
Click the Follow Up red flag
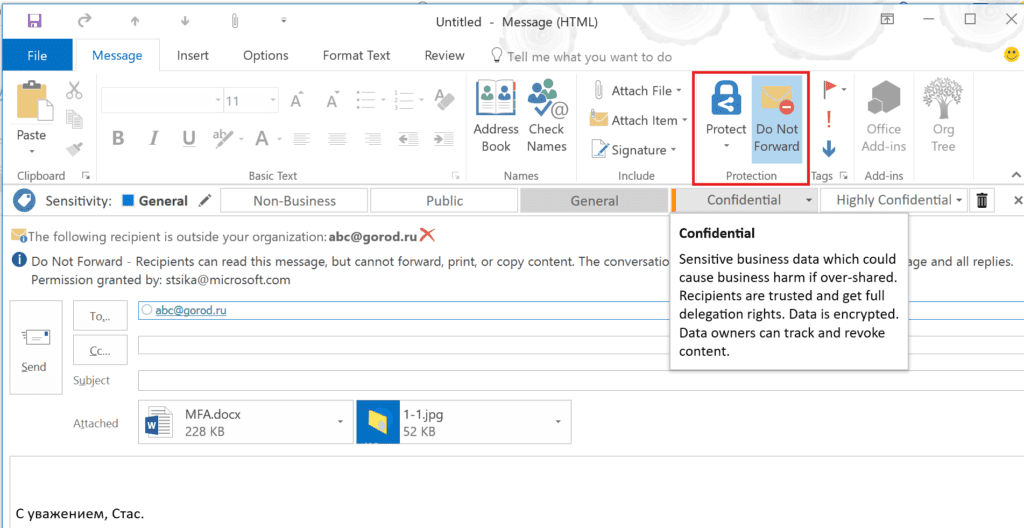click(830, 90)
